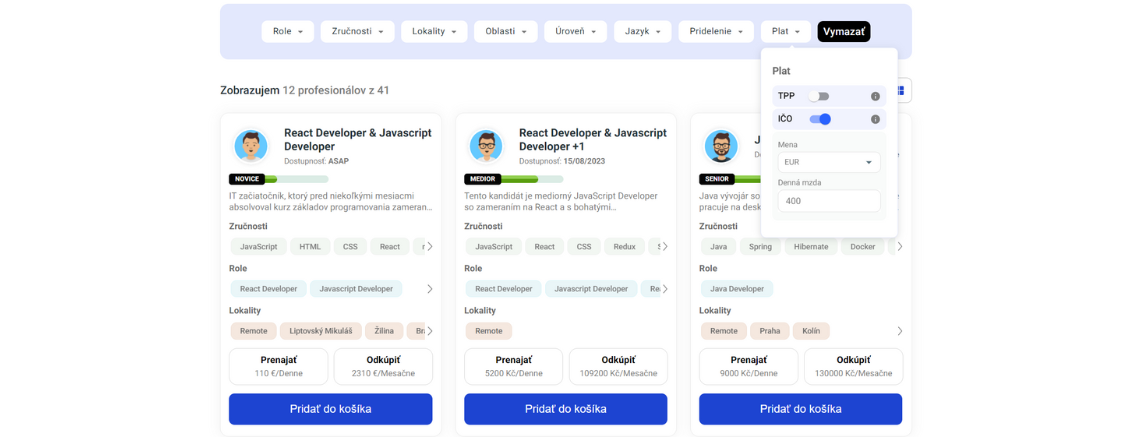1133x437 pixels.
Task: Click the Denná mzda input field
Action: click(829, 201)
